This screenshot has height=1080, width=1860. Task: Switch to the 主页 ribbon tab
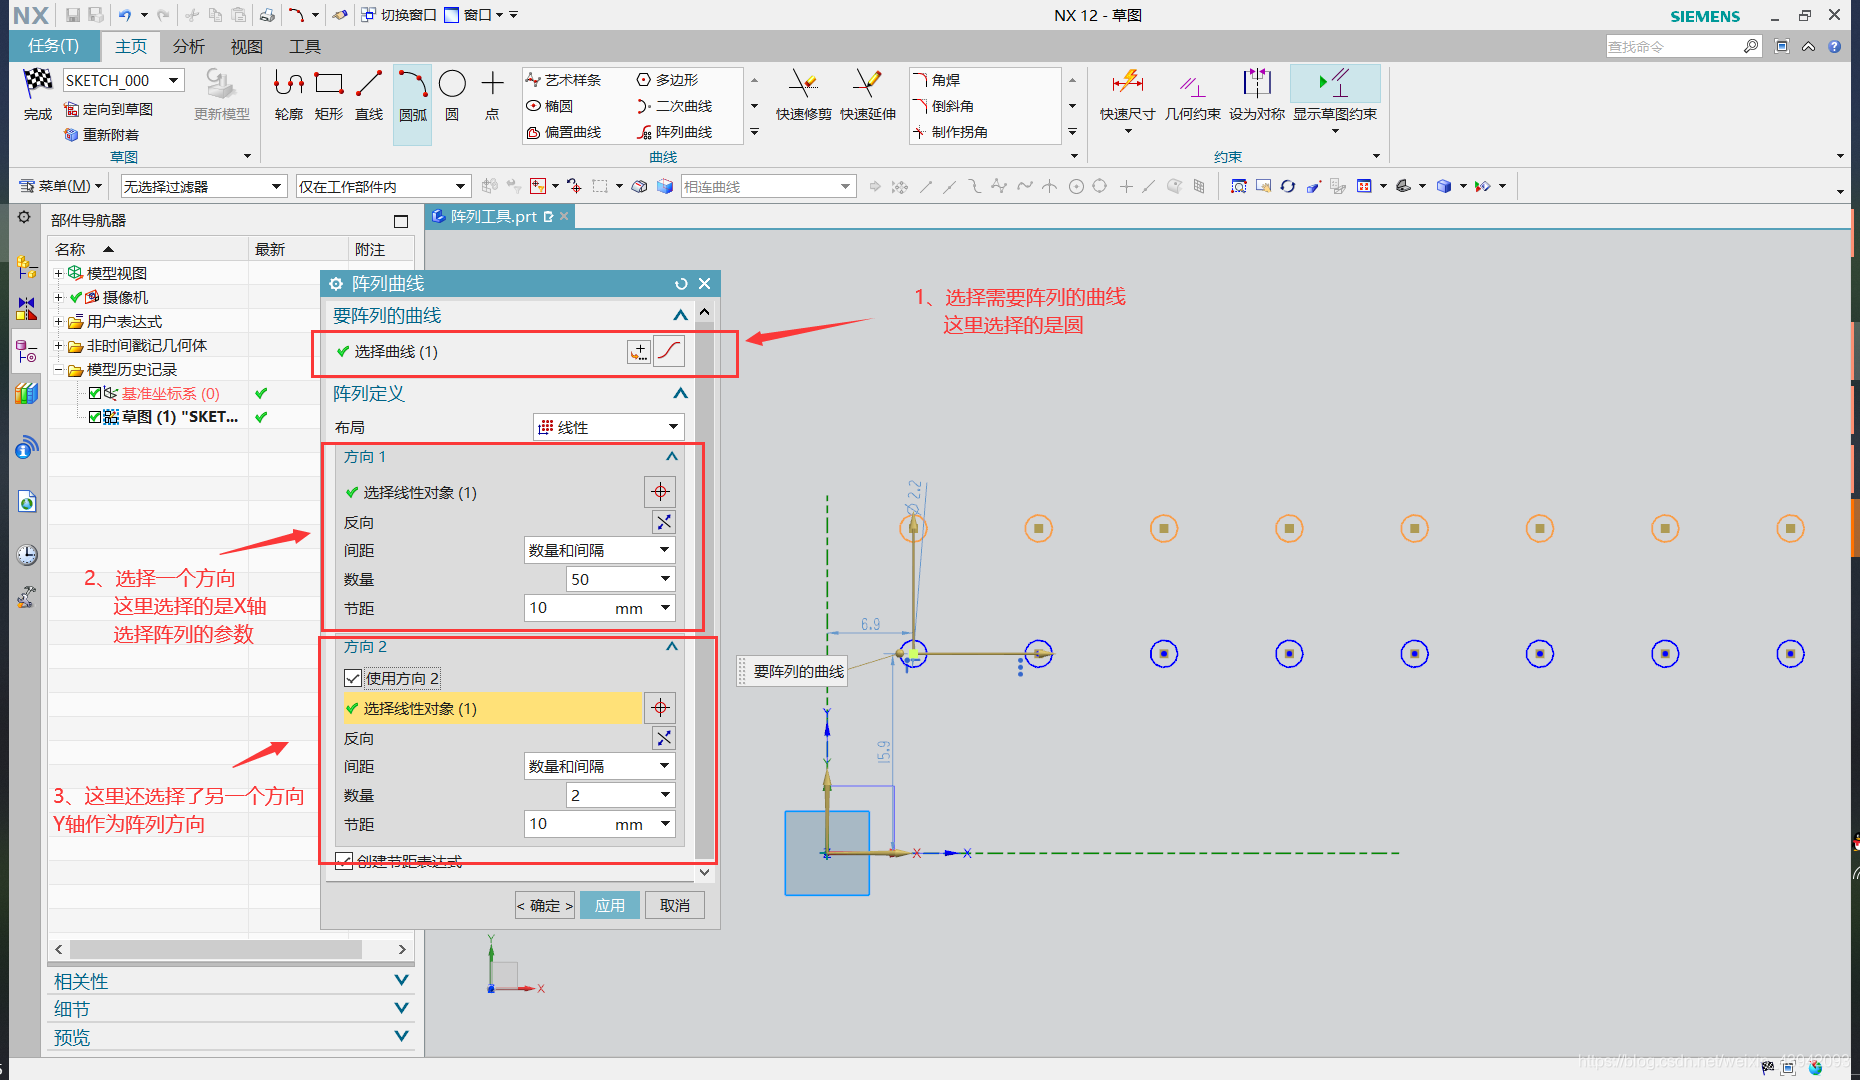point(131,46)
